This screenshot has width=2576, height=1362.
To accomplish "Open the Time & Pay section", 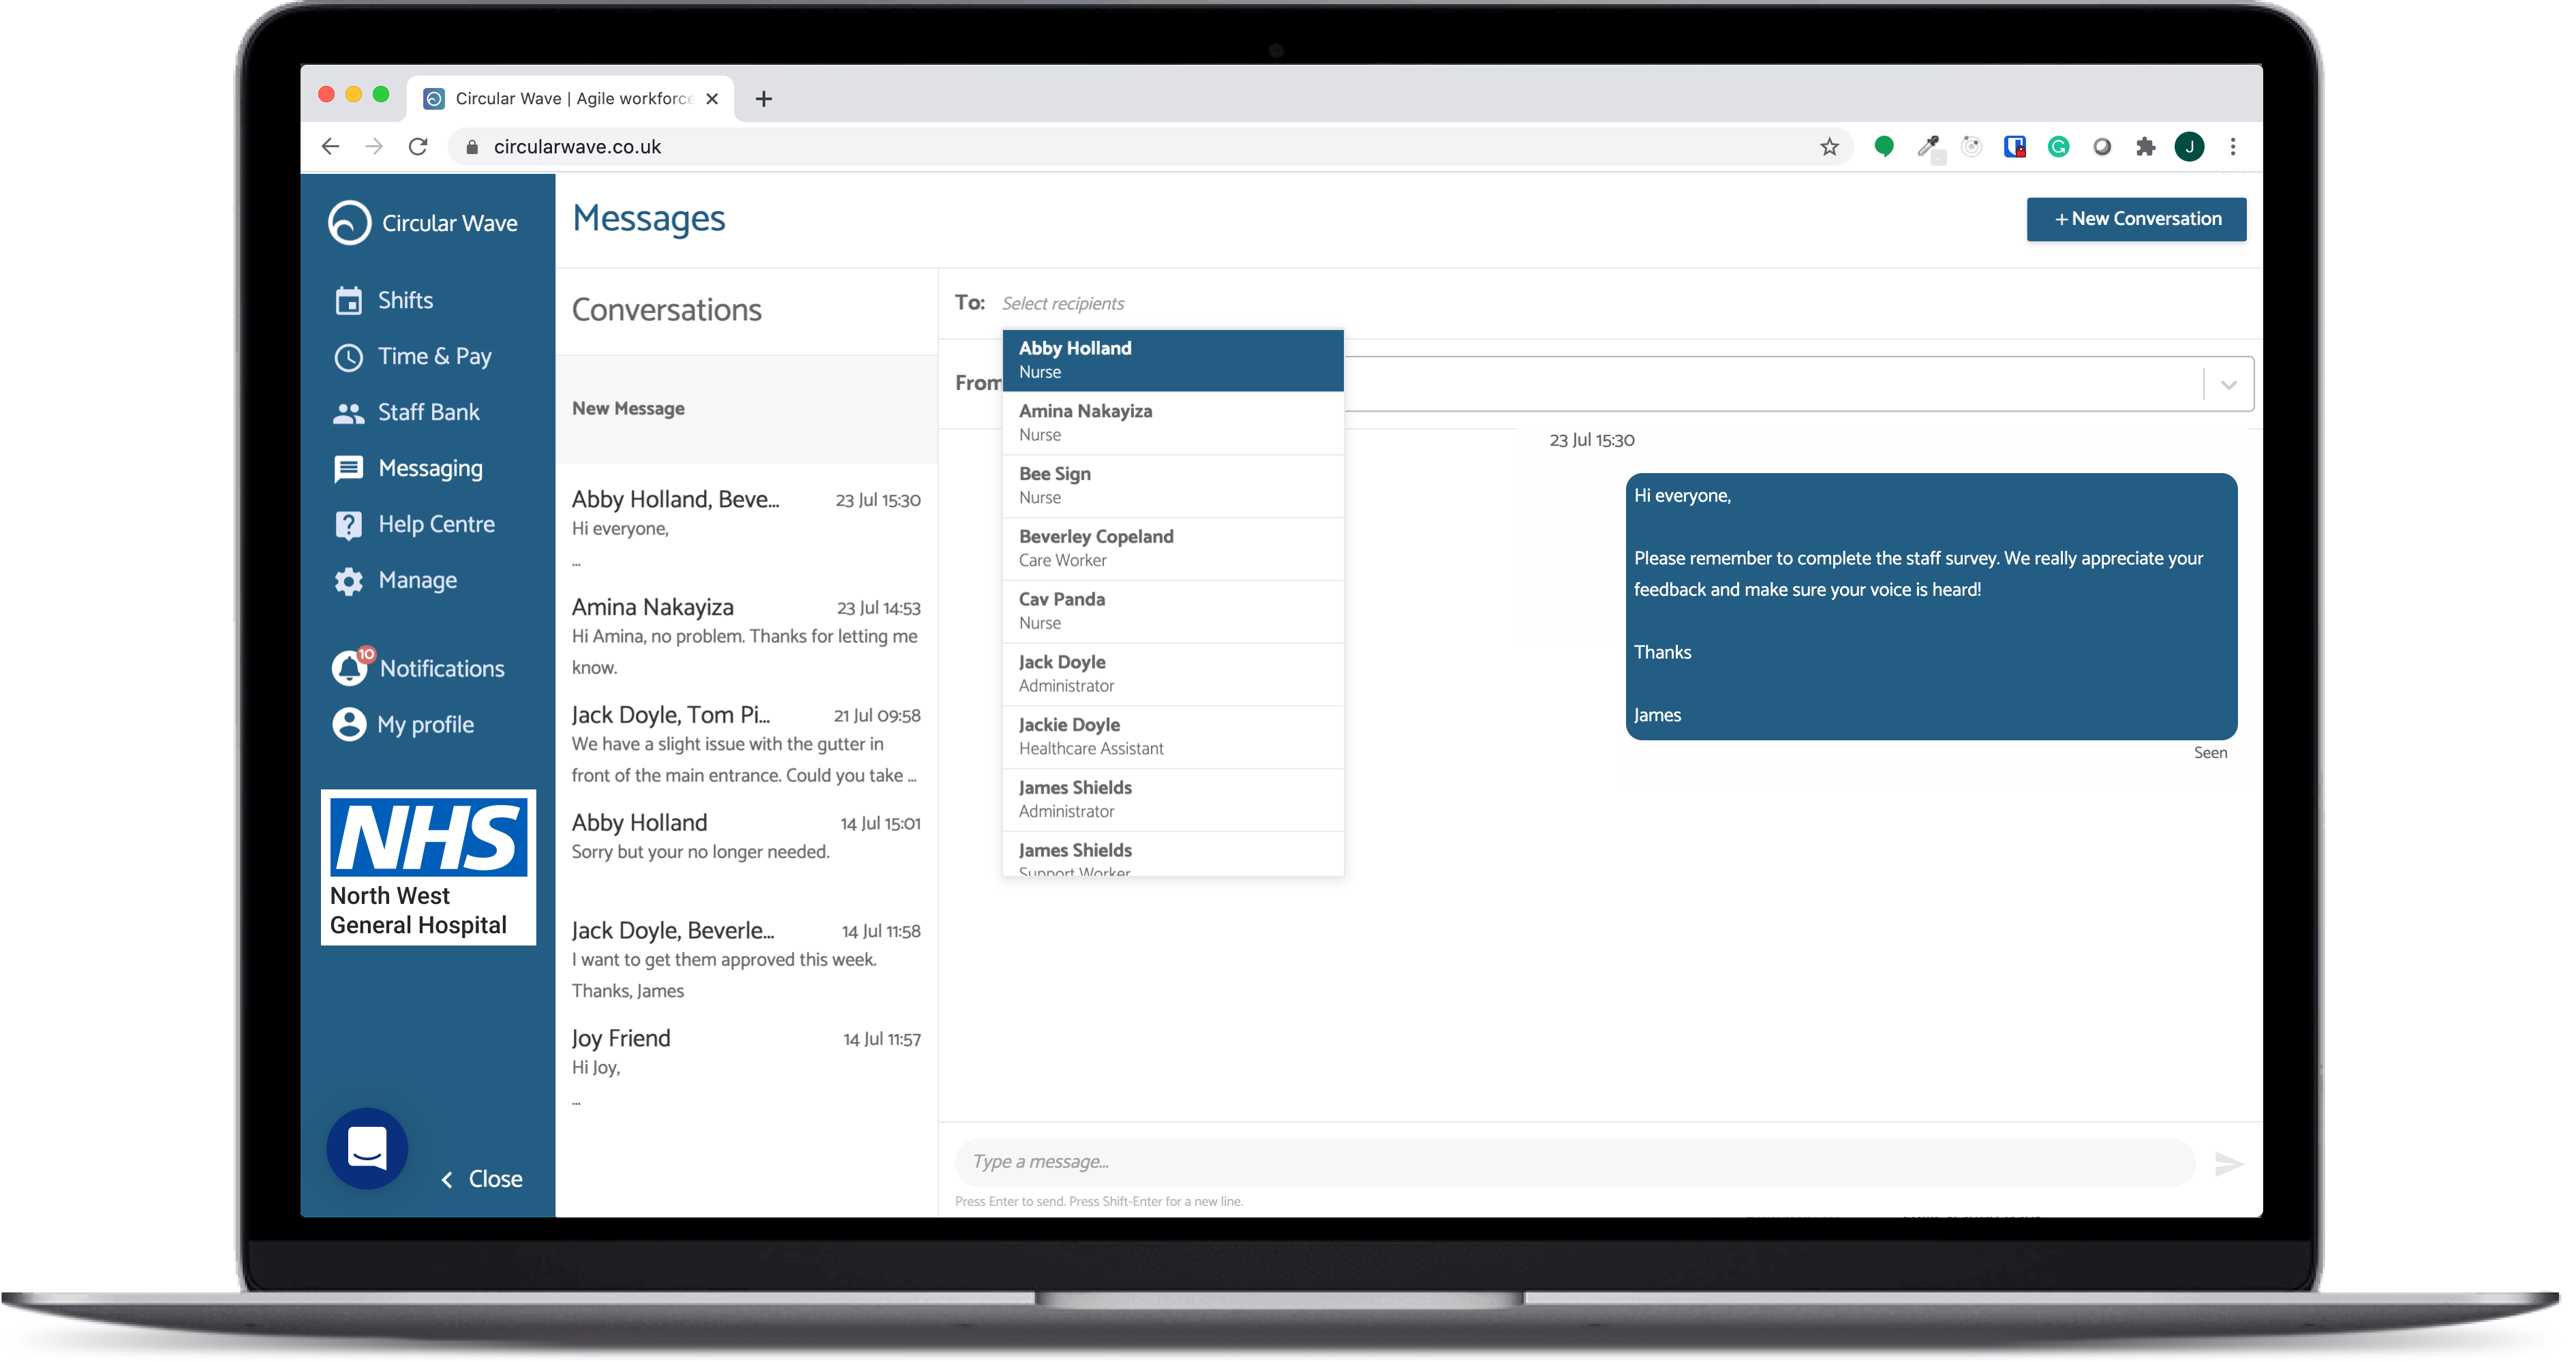I will click(434, 356).
